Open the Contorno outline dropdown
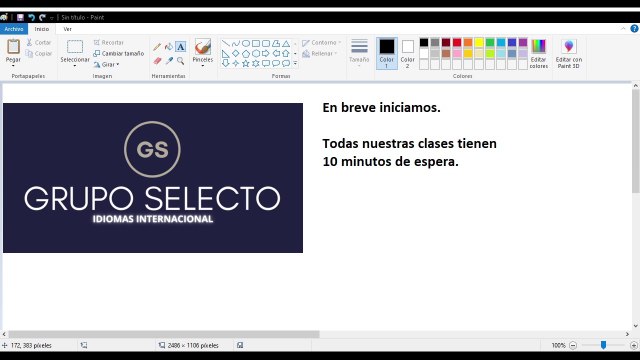Screen dimensions: 640x360 point(322,42)
